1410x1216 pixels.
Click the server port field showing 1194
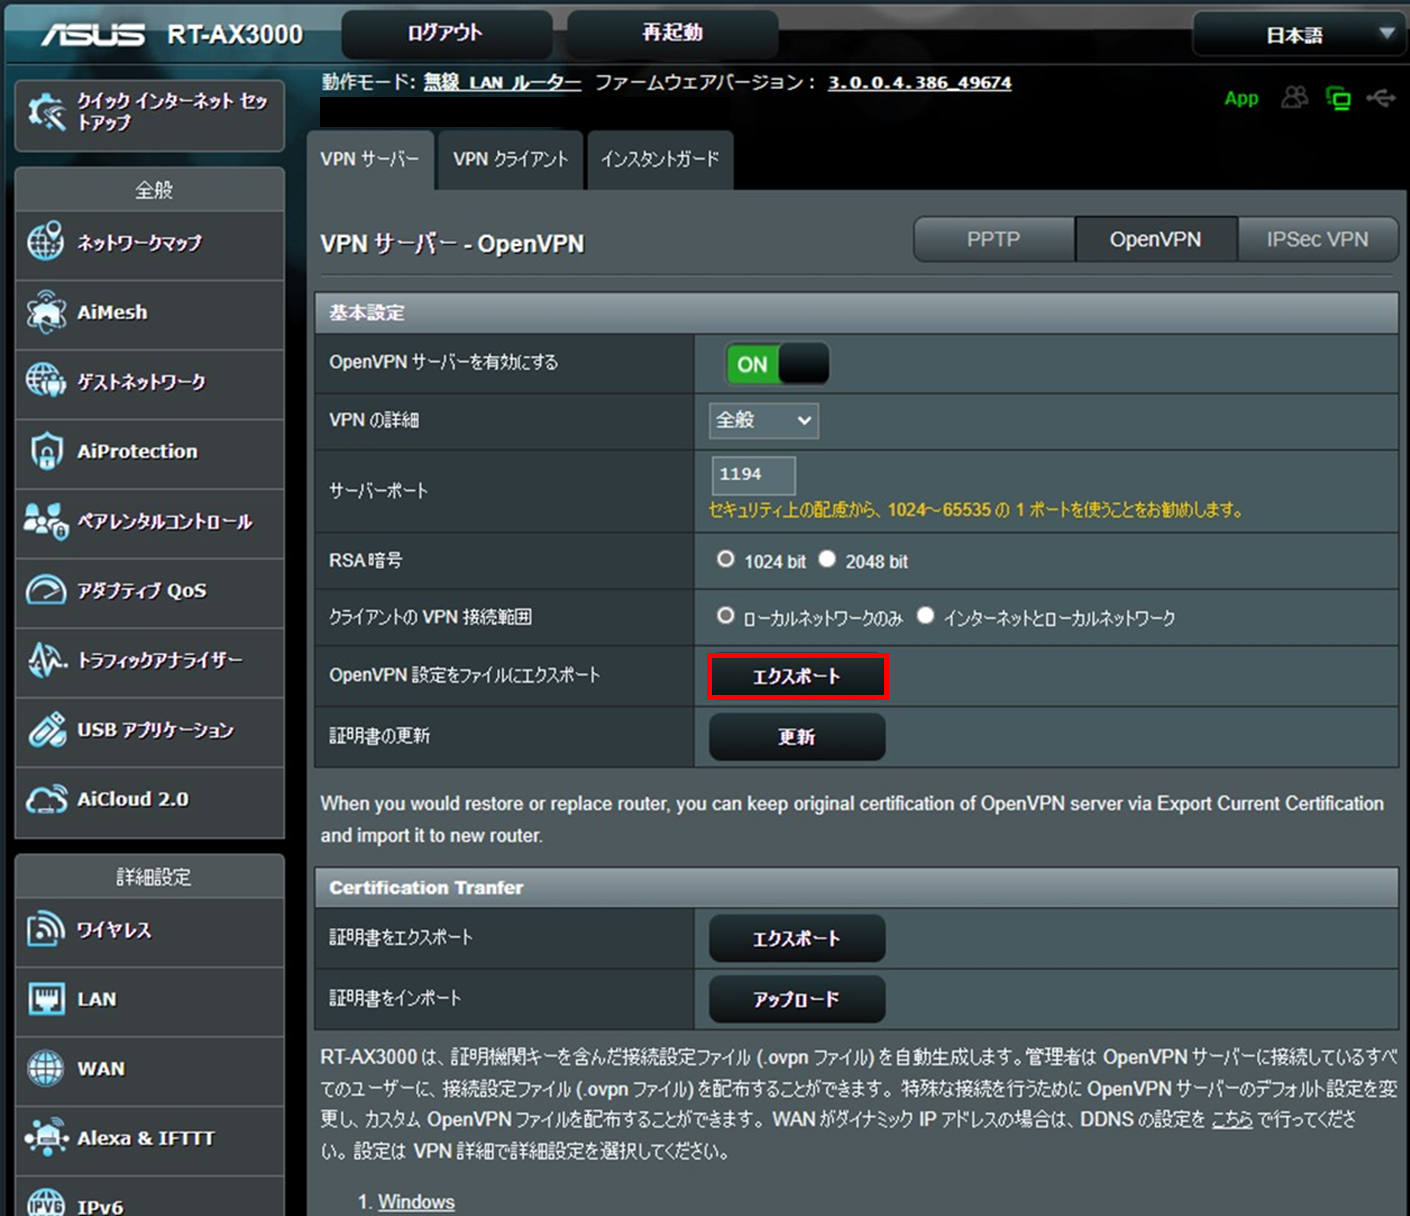[x=753, y=475]
